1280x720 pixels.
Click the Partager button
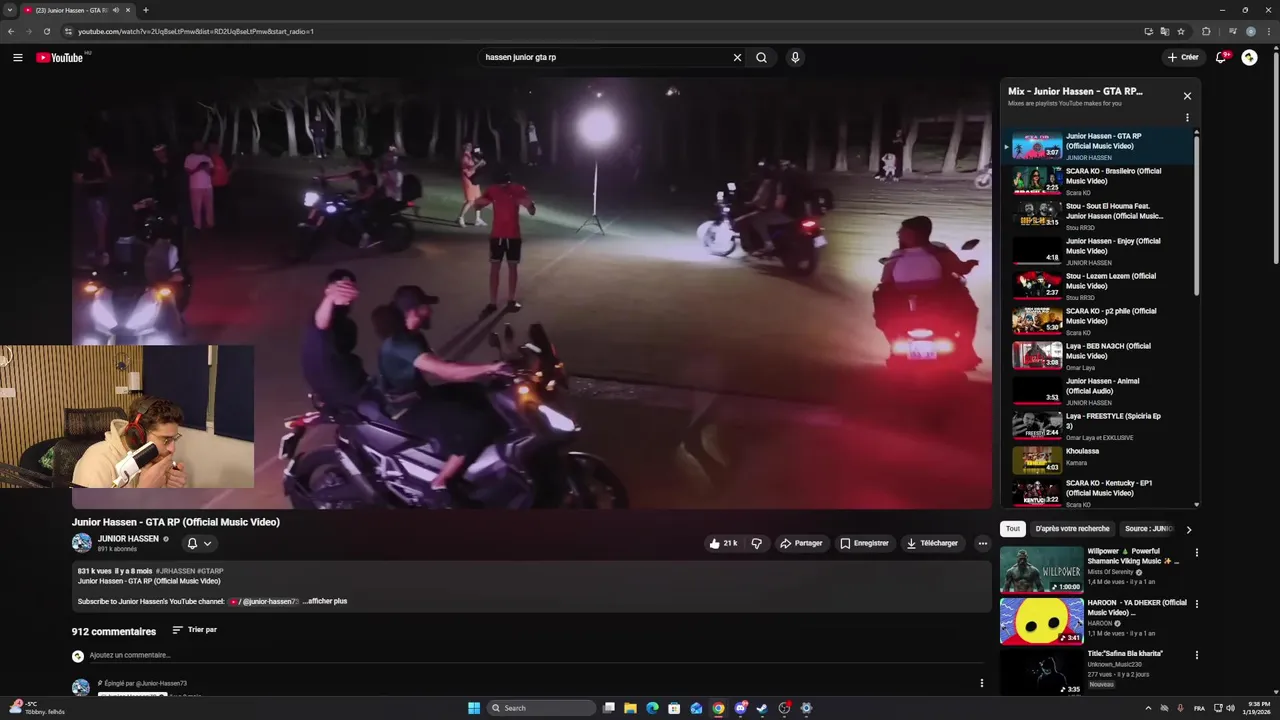[801, 543]
